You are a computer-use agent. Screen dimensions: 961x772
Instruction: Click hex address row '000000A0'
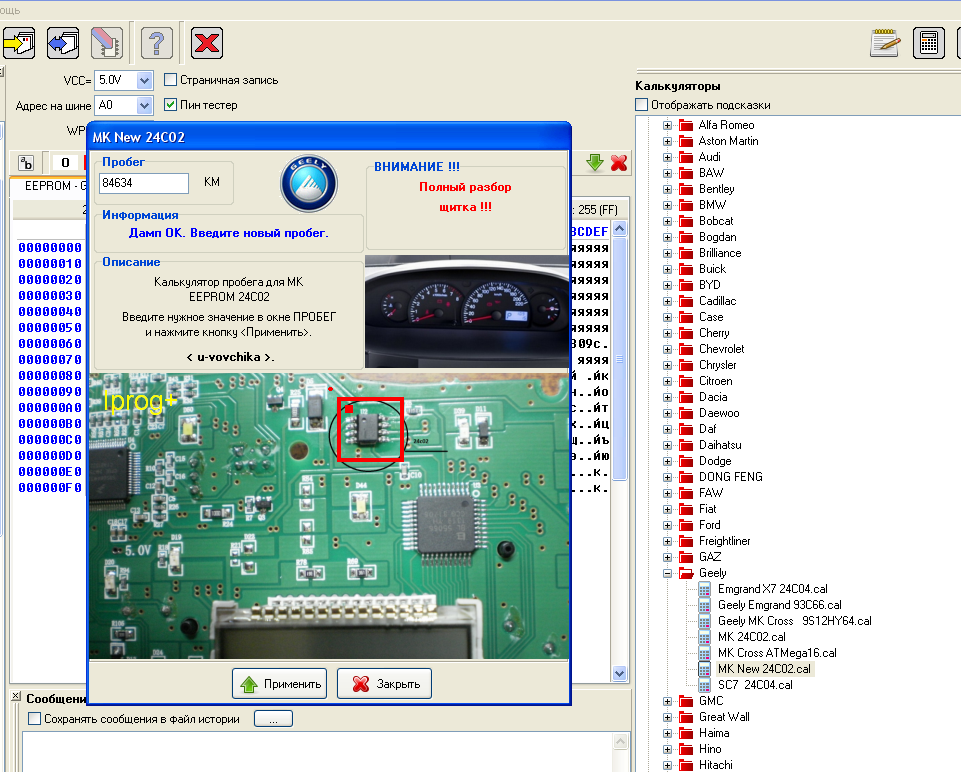(50, 408)
